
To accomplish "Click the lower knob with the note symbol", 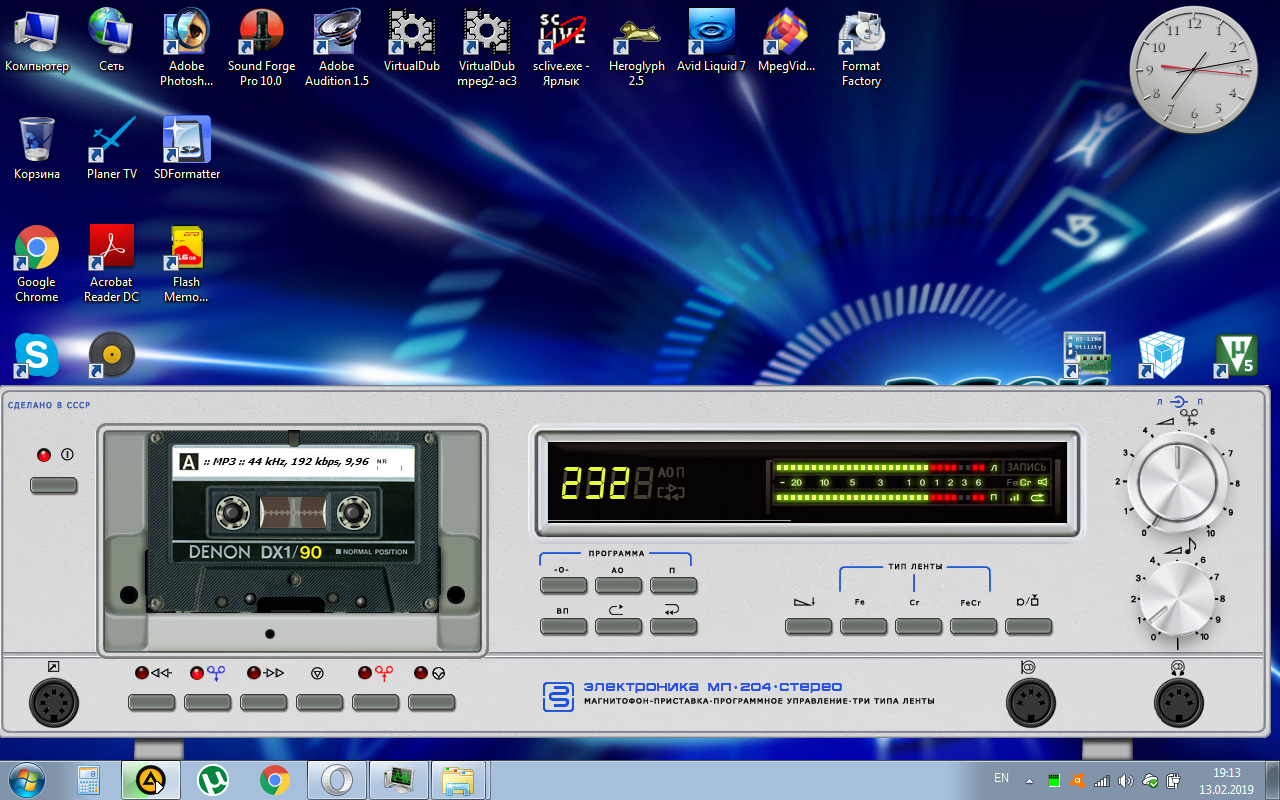I will tap(1176, 598).
